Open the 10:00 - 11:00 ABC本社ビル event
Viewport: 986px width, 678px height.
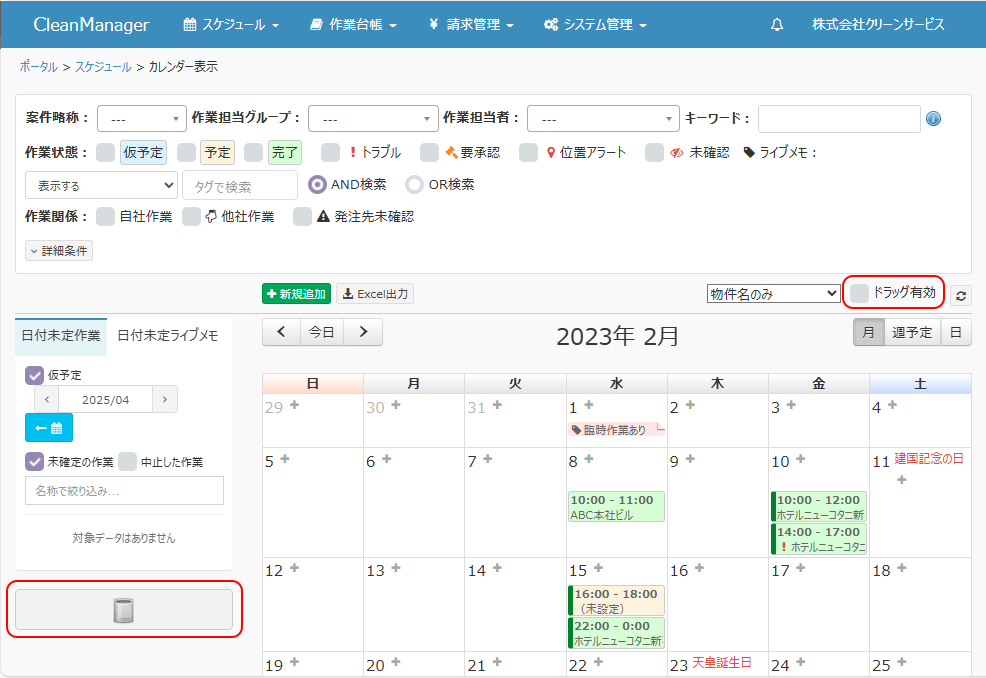(x=616, y=507)
